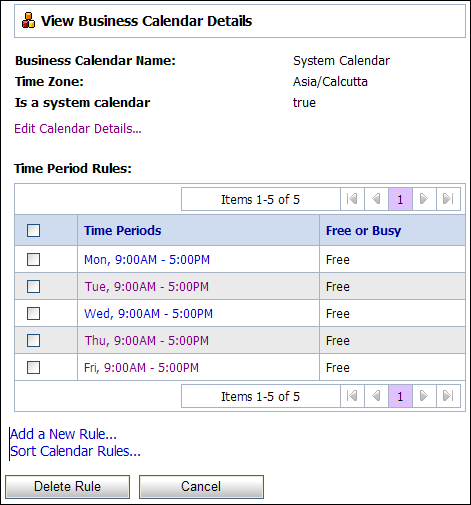Click first-page icon in top pagination
Screen dimensions: 471x505
pos(352,199)
